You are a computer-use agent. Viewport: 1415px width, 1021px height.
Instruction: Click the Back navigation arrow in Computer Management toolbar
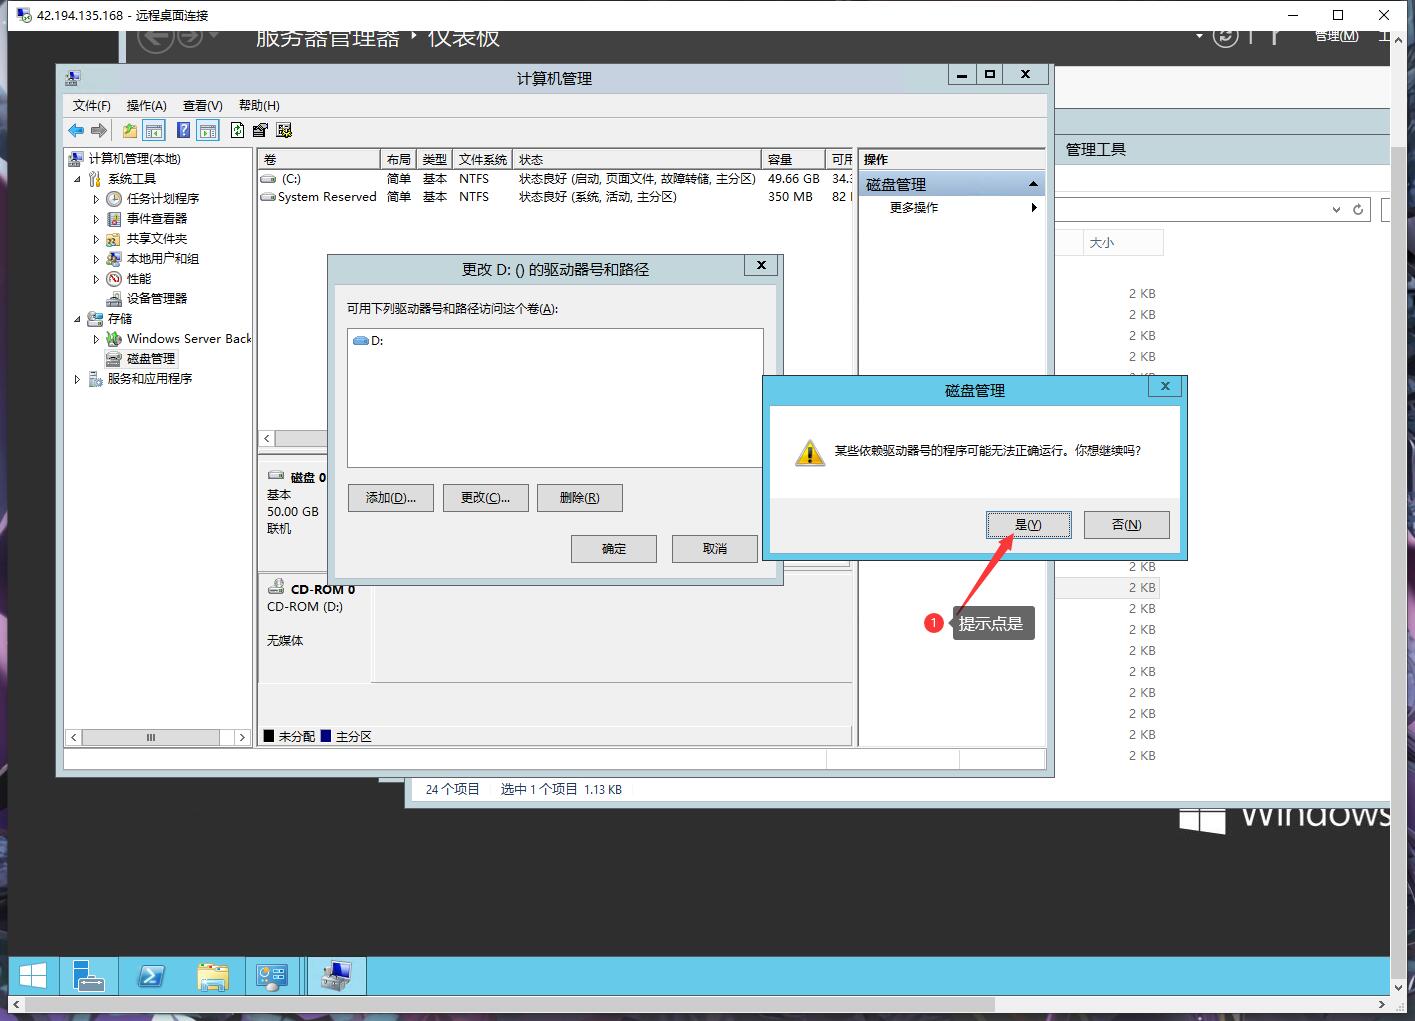point(76,130)
